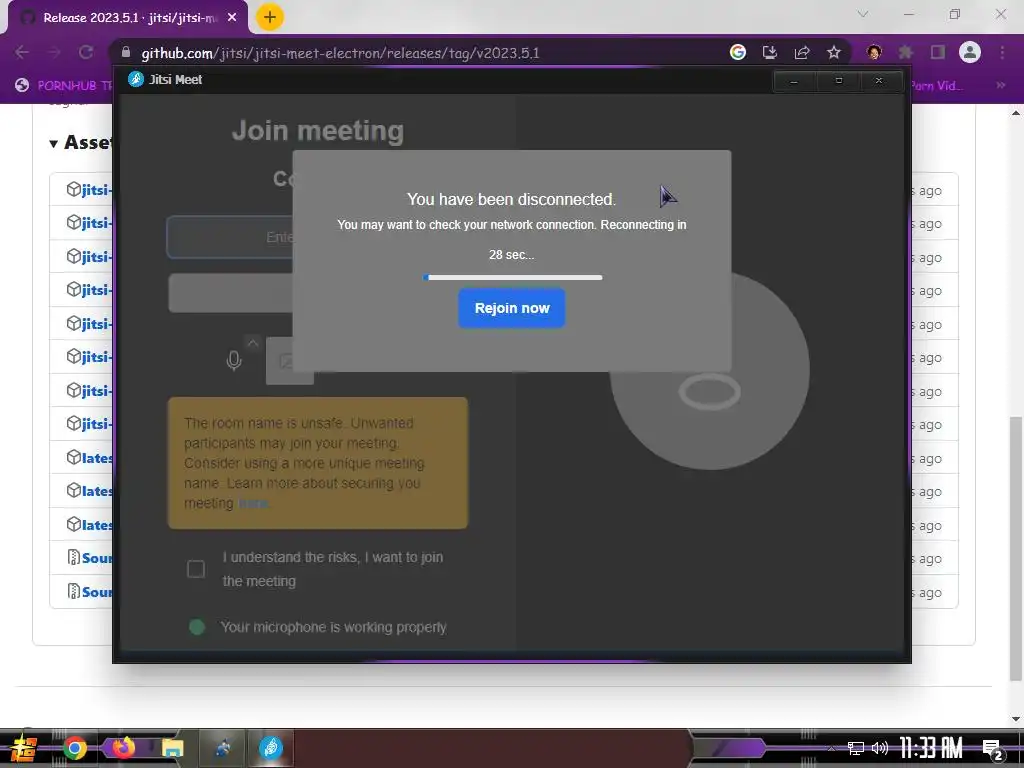Bookmark this page with the star icon
The image size is (1024, 768).
834,52
